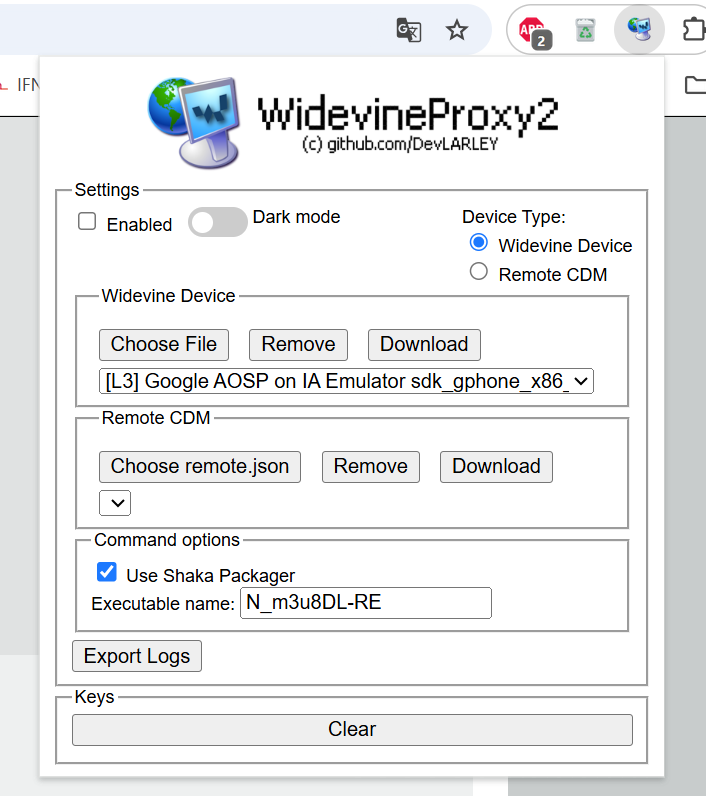Select the Remote CDM radio button
This screenshot has width=706, height=796.
point(479,272)
